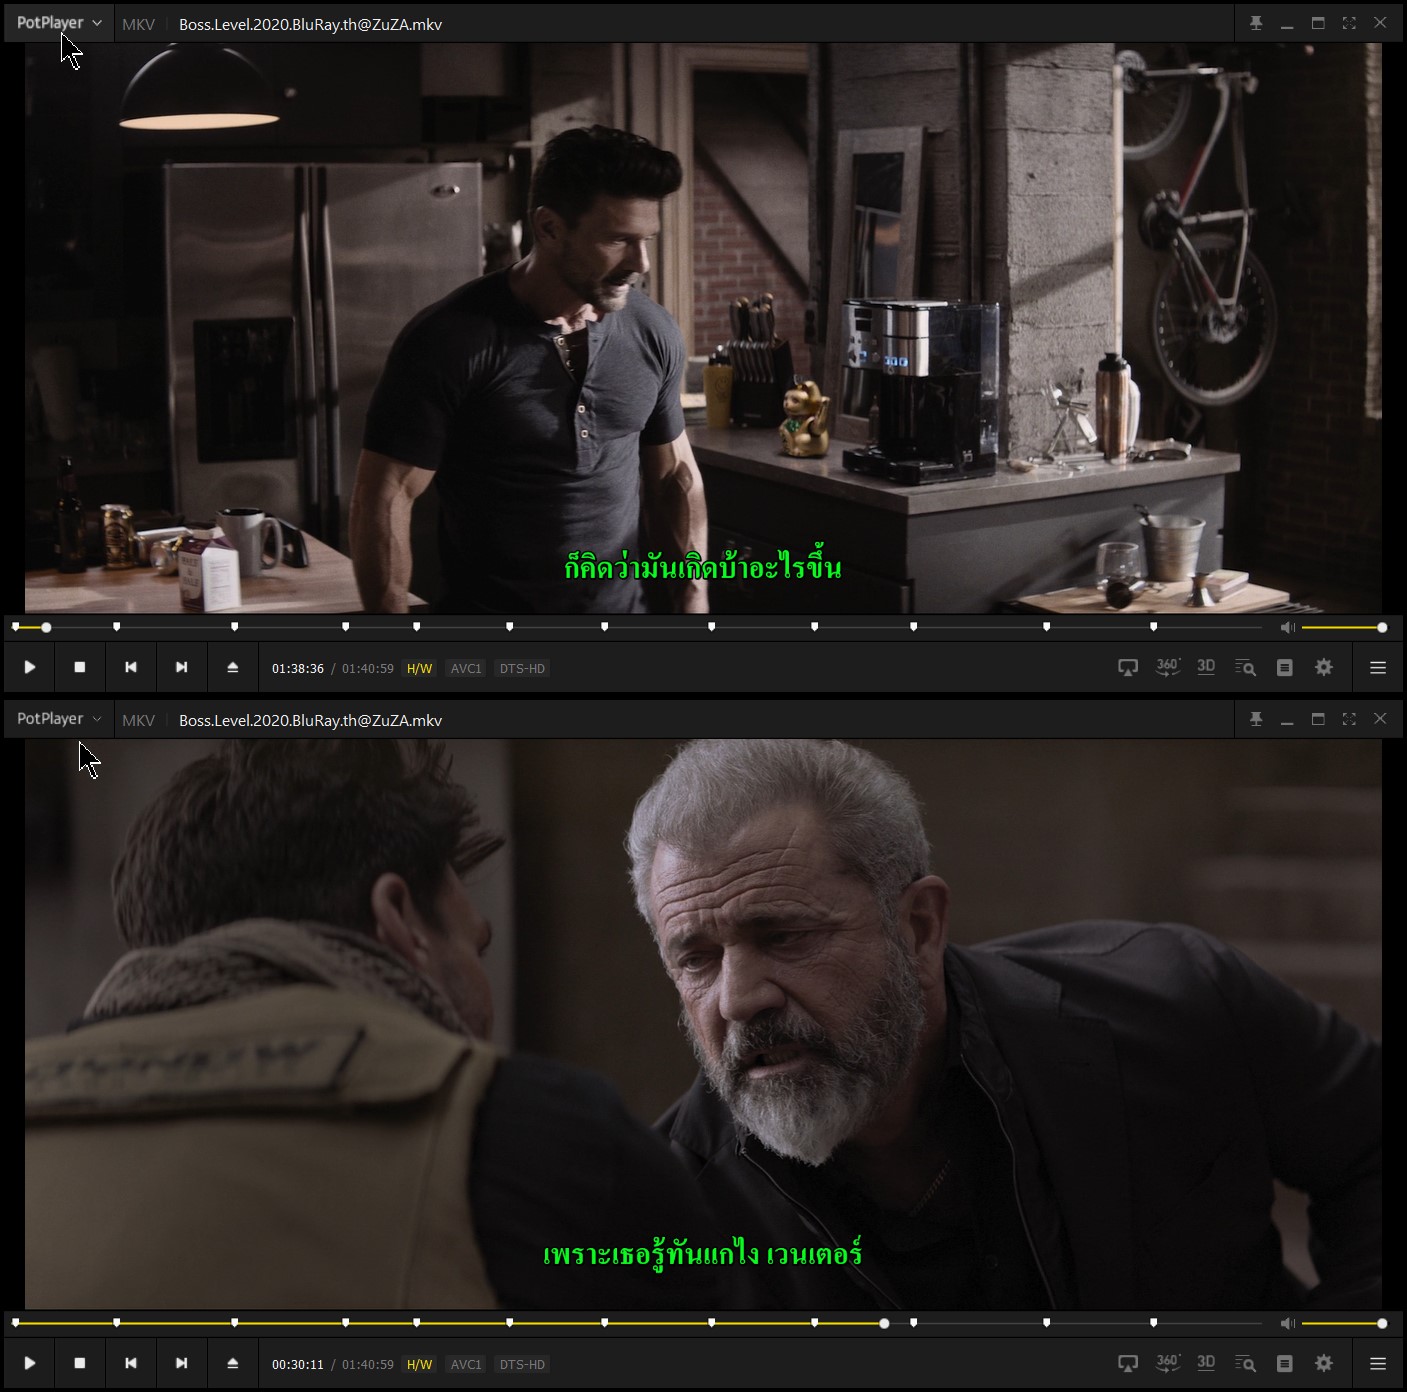Play video in bottom PotPlayer window

pyautogui.click(x=30, y=1363)
